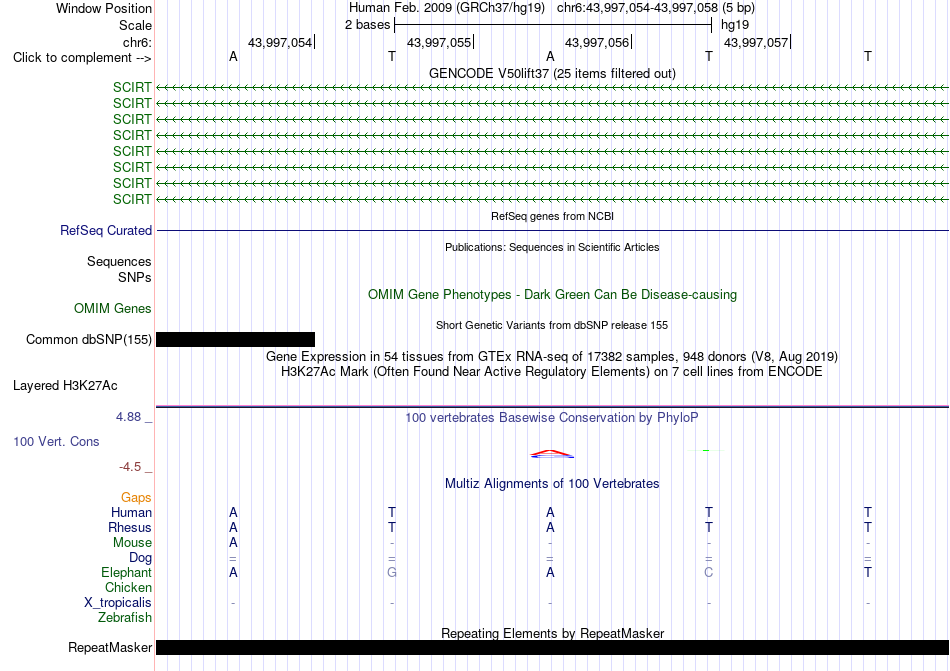Click the Zebrafish alignment row label
This screenshot has height=671, width=950.
[125, 618]
